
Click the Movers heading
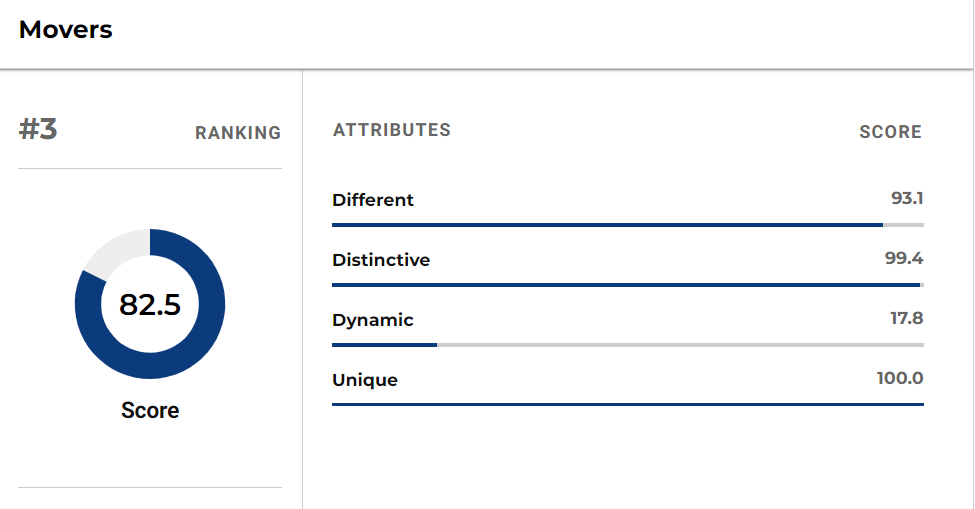pos(65,30)
